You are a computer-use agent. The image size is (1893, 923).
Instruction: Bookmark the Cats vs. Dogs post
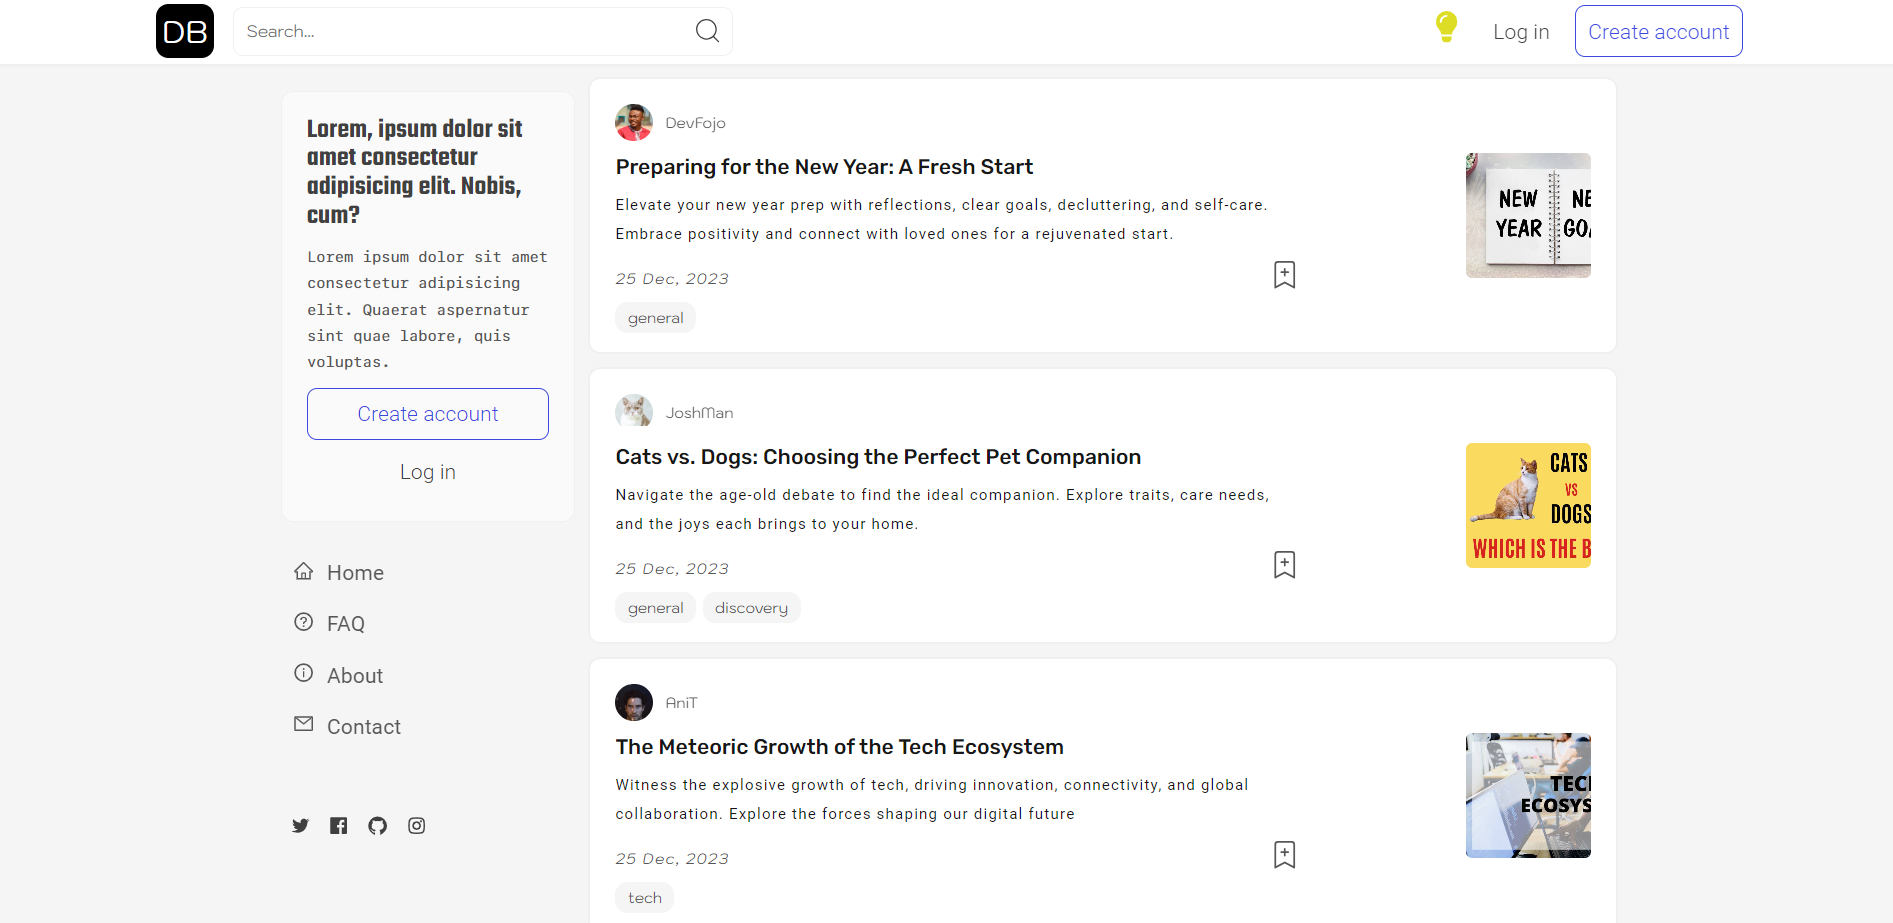coord(1284,565)
